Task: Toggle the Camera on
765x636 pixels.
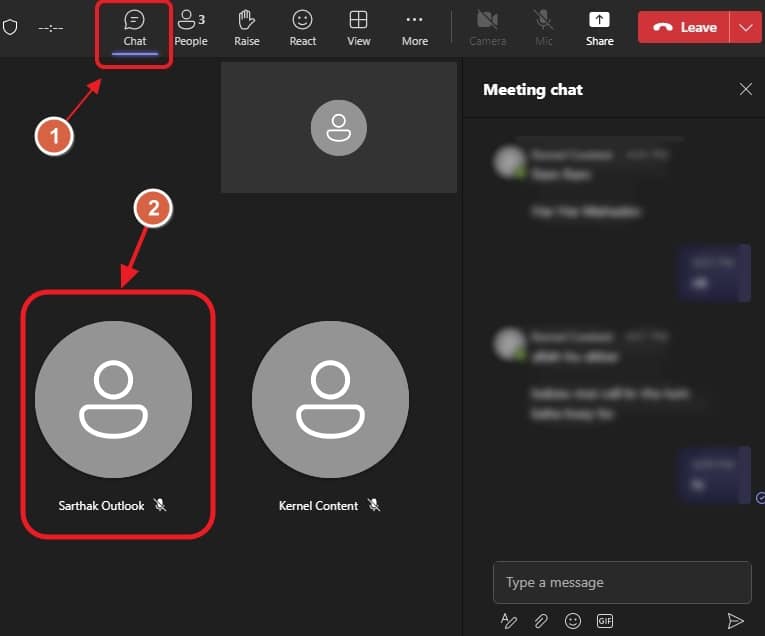Action: tap(487, 29)
